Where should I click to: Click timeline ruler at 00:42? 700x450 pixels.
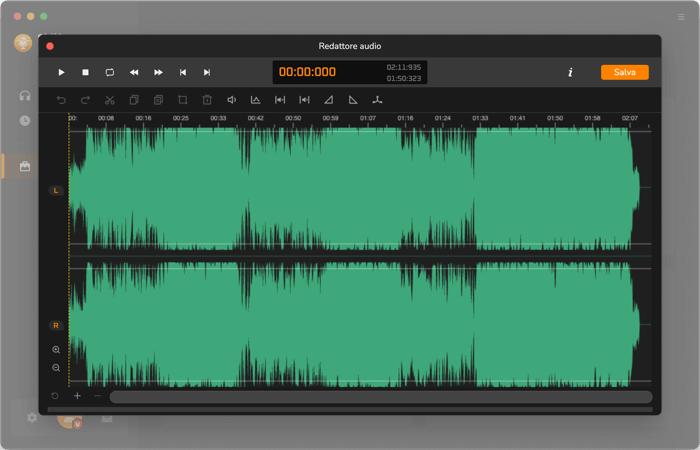pyautogui.click(x=256, y=118)
